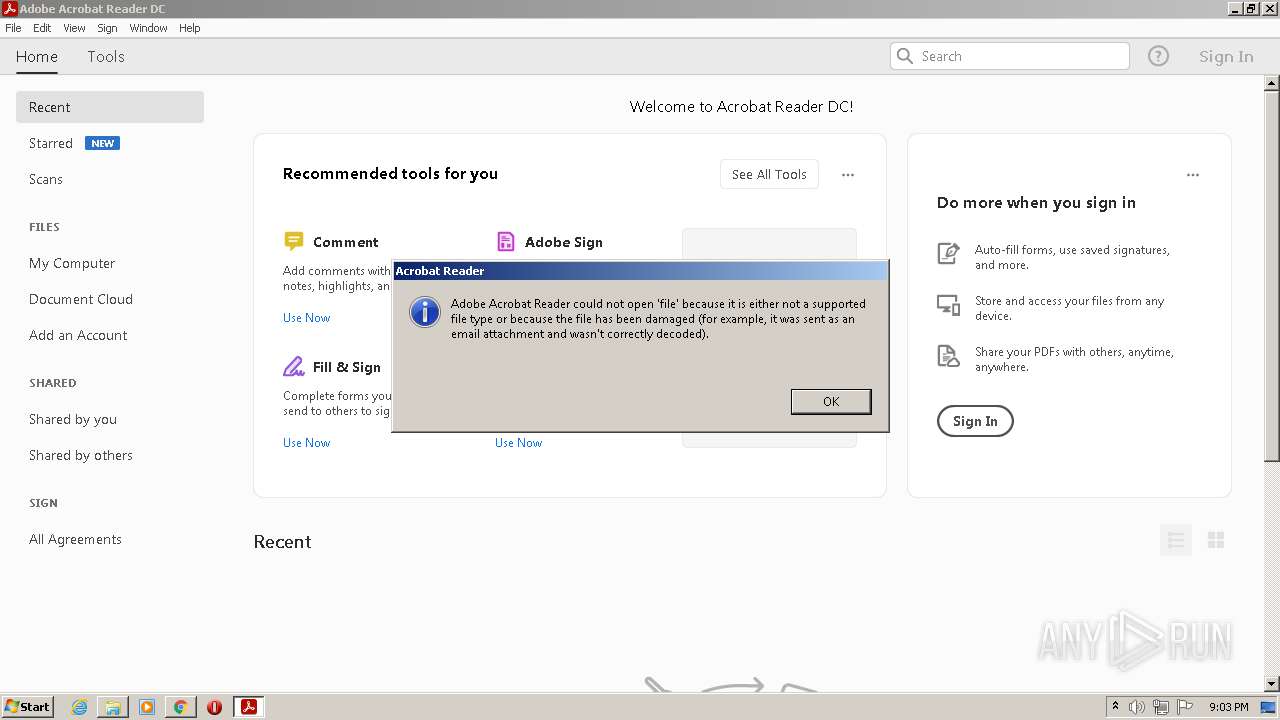Click the Sign In pill button
This screenshot has height=720, width=1280.
[x=975, y=421]
